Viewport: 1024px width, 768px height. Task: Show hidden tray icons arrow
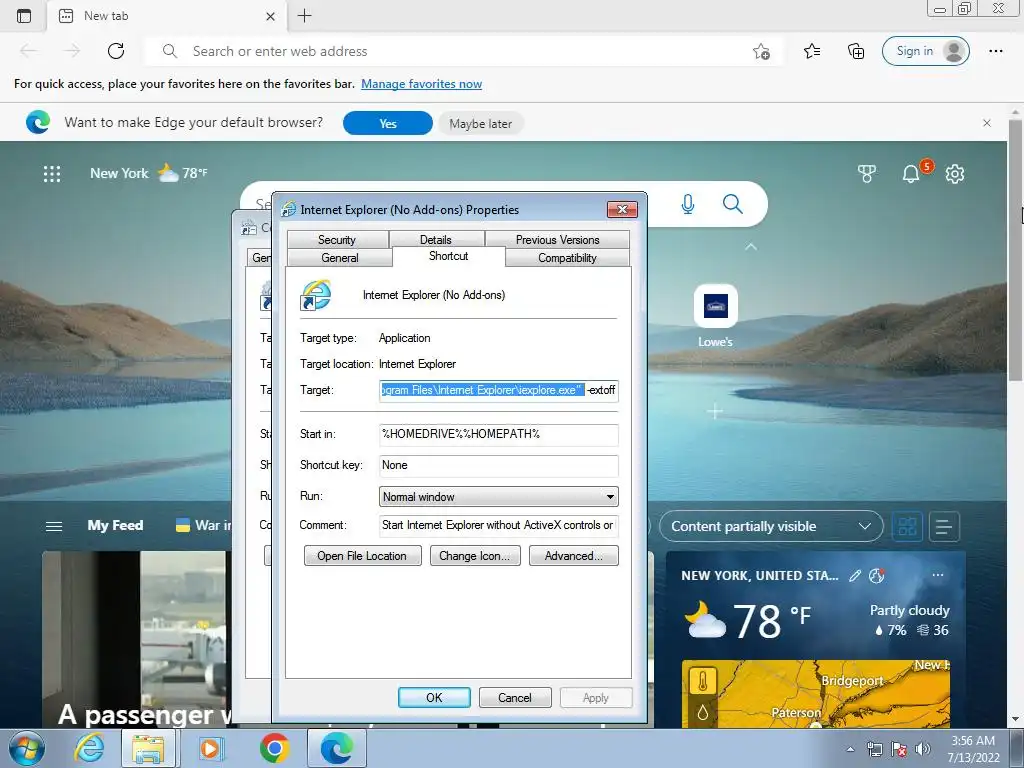coord(850,749)
